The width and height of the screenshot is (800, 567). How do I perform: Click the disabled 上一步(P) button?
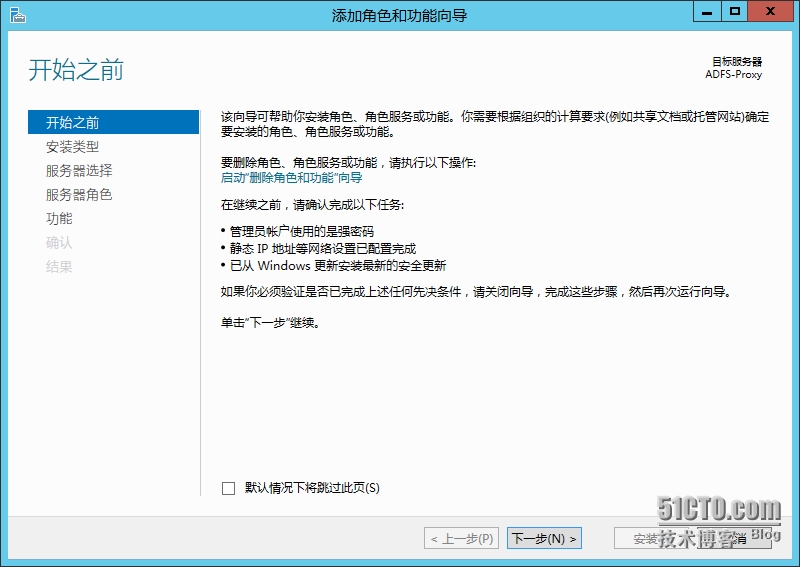[x=461, y=539]
